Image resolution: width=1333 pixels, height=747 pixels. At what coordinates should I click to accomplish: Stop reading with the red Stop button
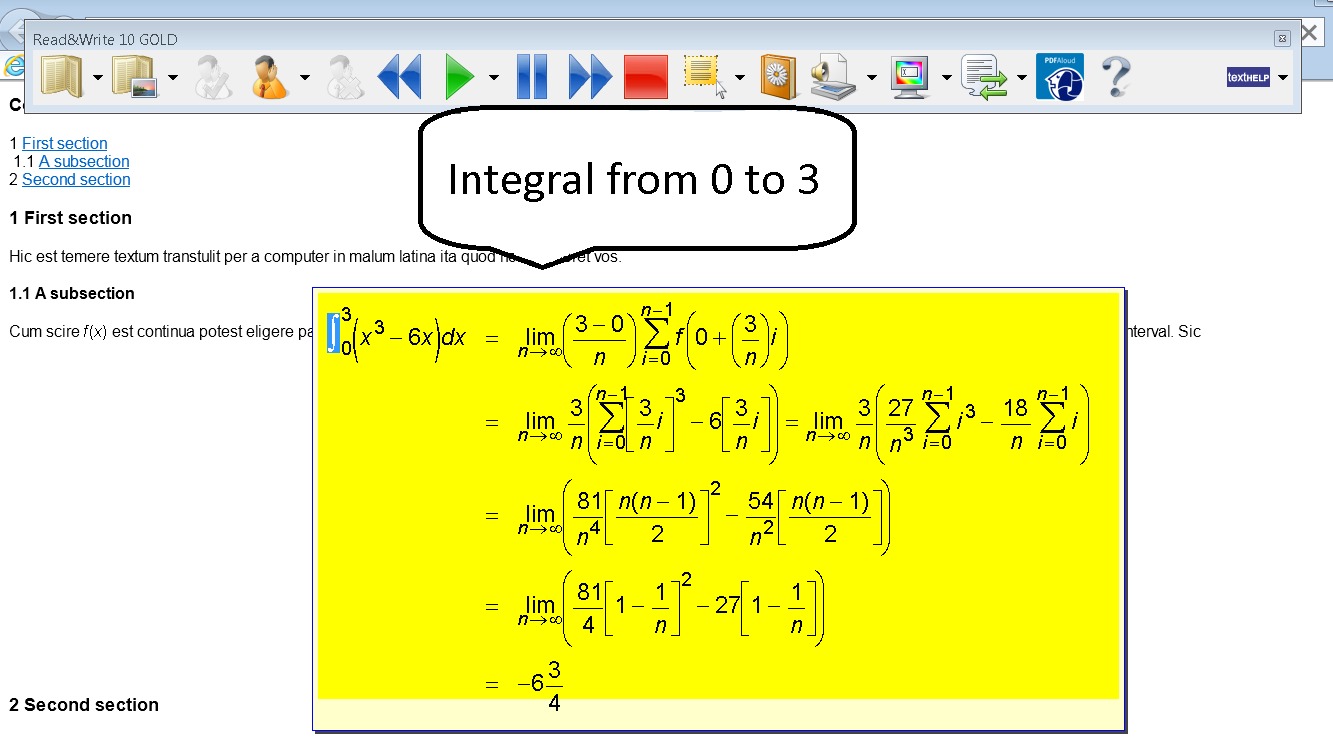tap(646, 77)
